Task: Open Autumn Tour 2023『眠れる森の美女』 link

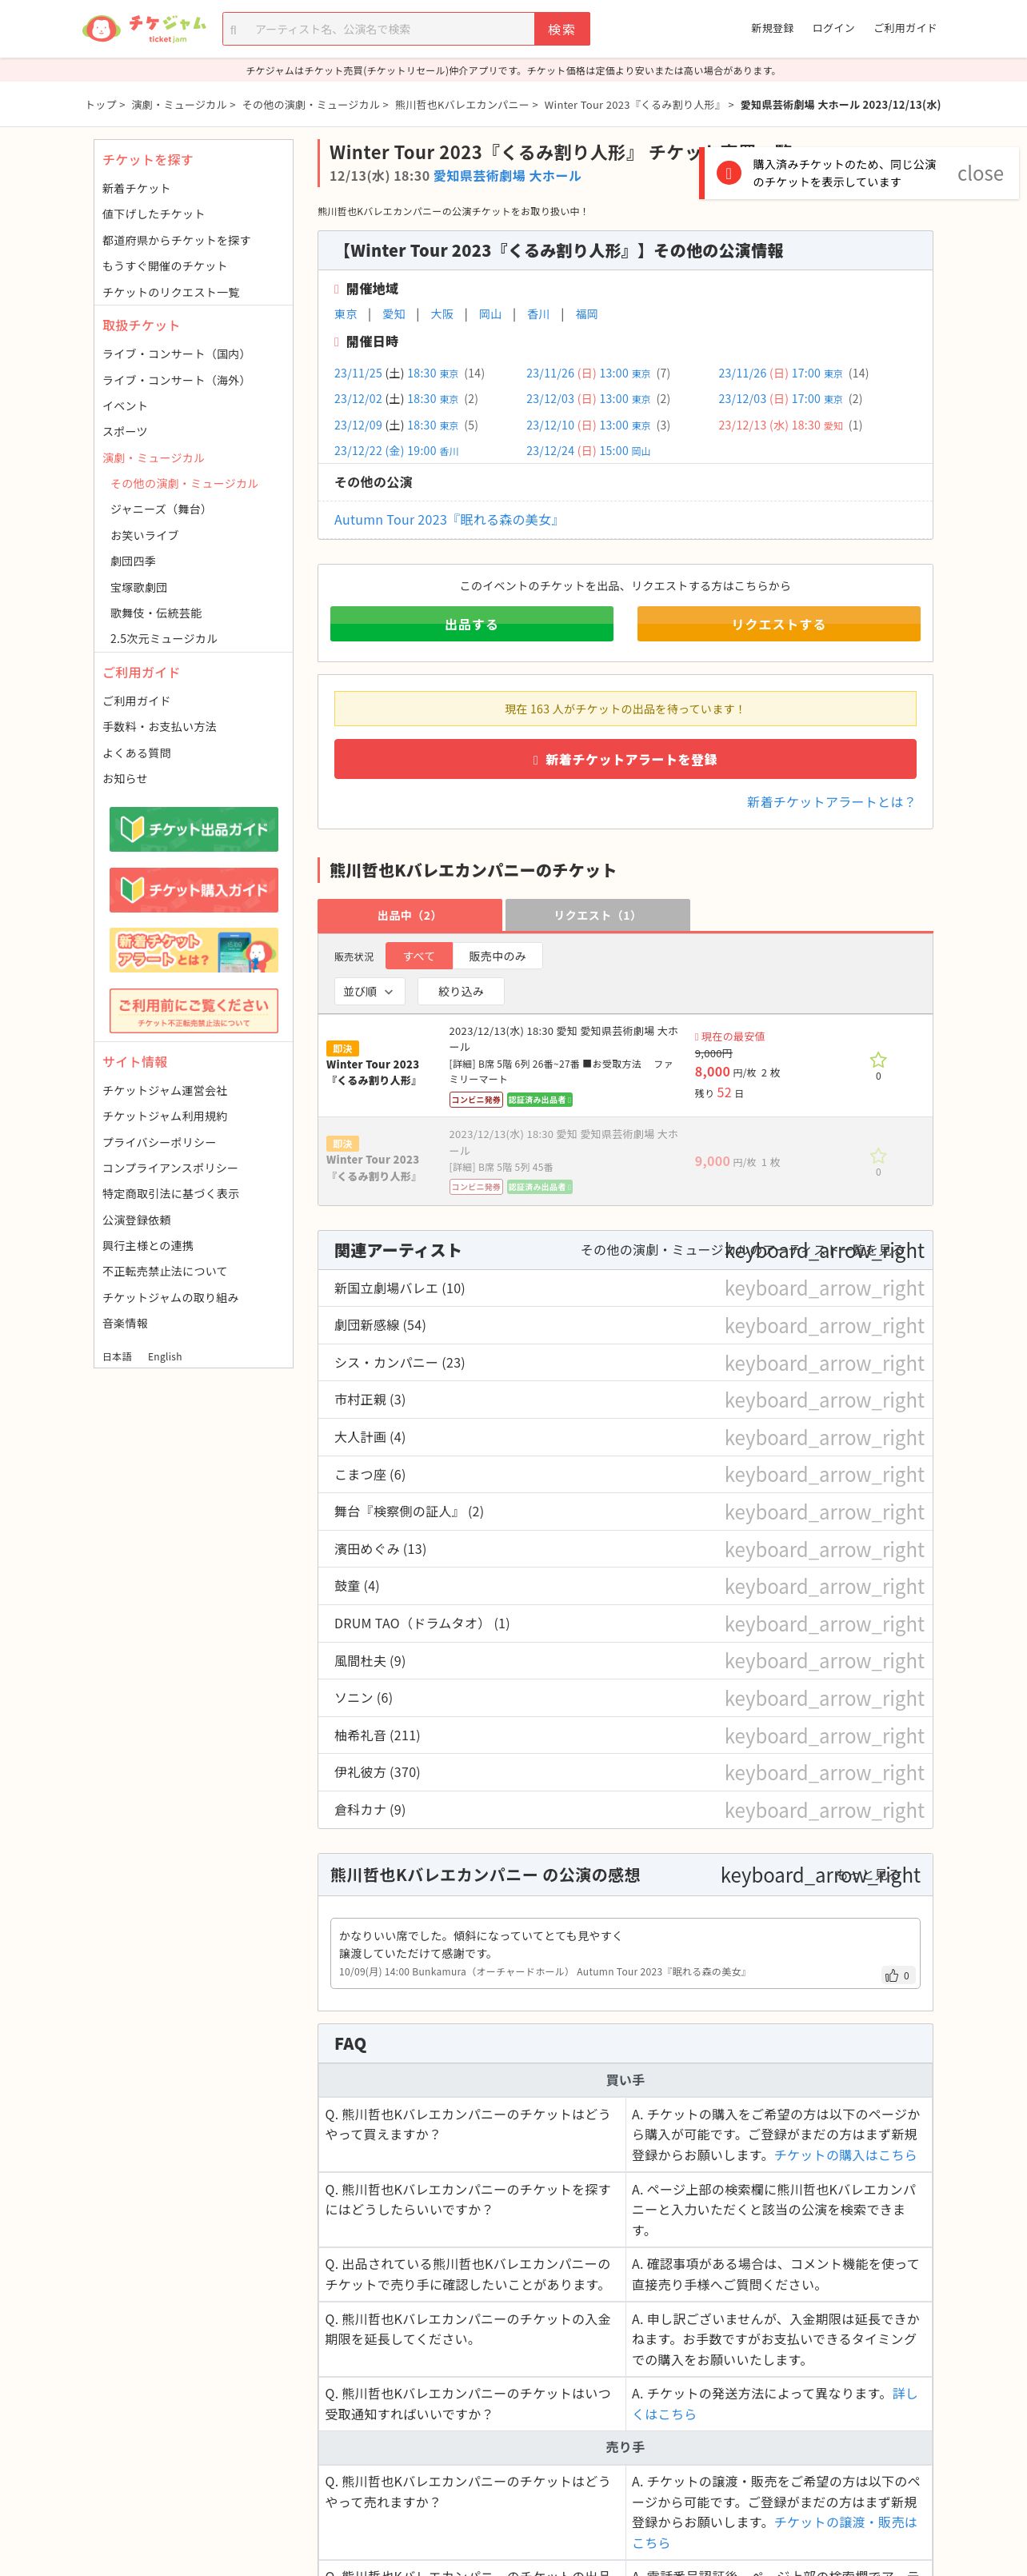Action: [447, 520]
